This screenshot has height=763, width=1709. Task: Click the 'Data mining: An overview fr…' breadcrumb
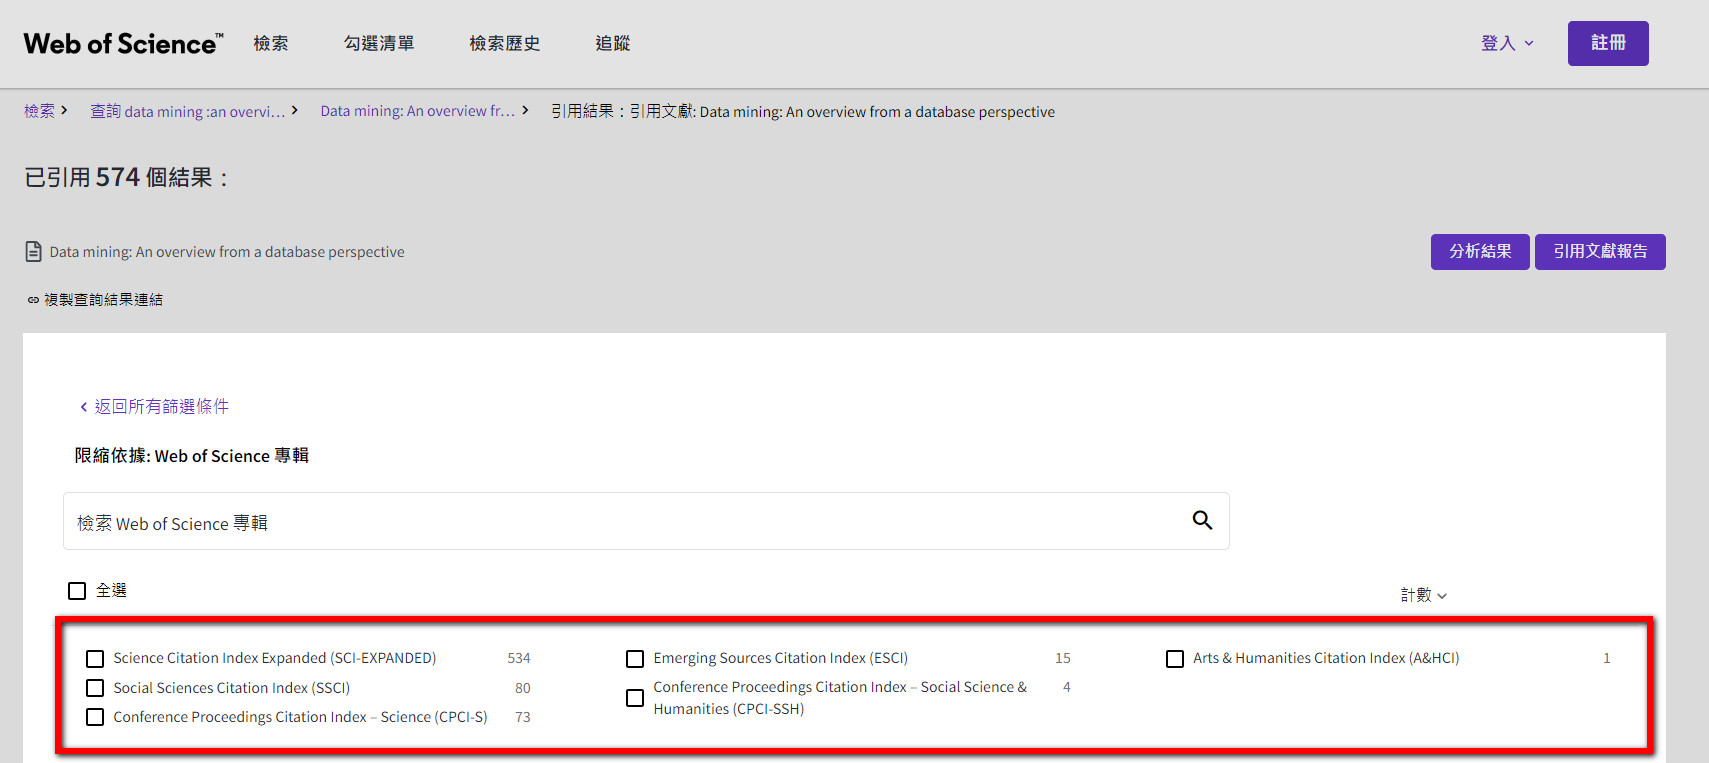coord(417,111)
